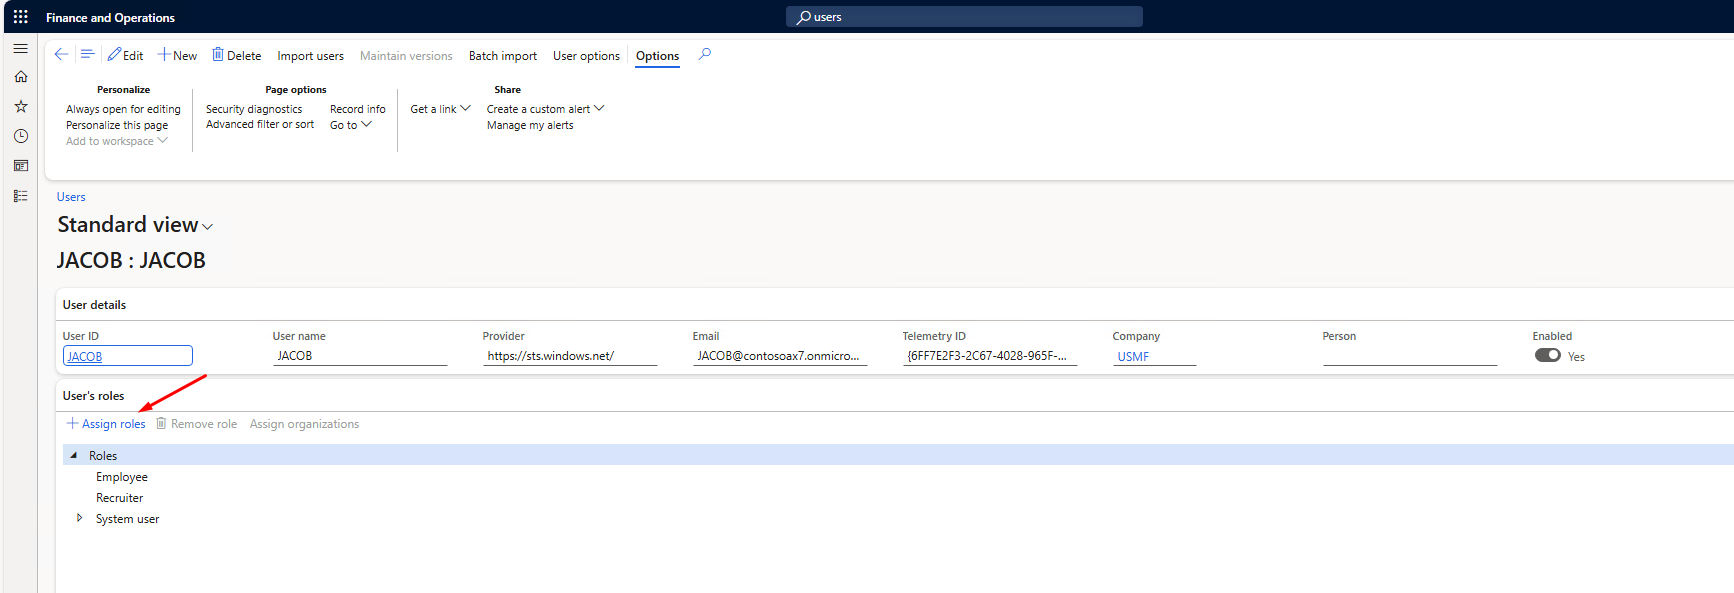Viewport: 1734px width, 593px height.
Task: Open User options
Action: (x=586, y=56)
